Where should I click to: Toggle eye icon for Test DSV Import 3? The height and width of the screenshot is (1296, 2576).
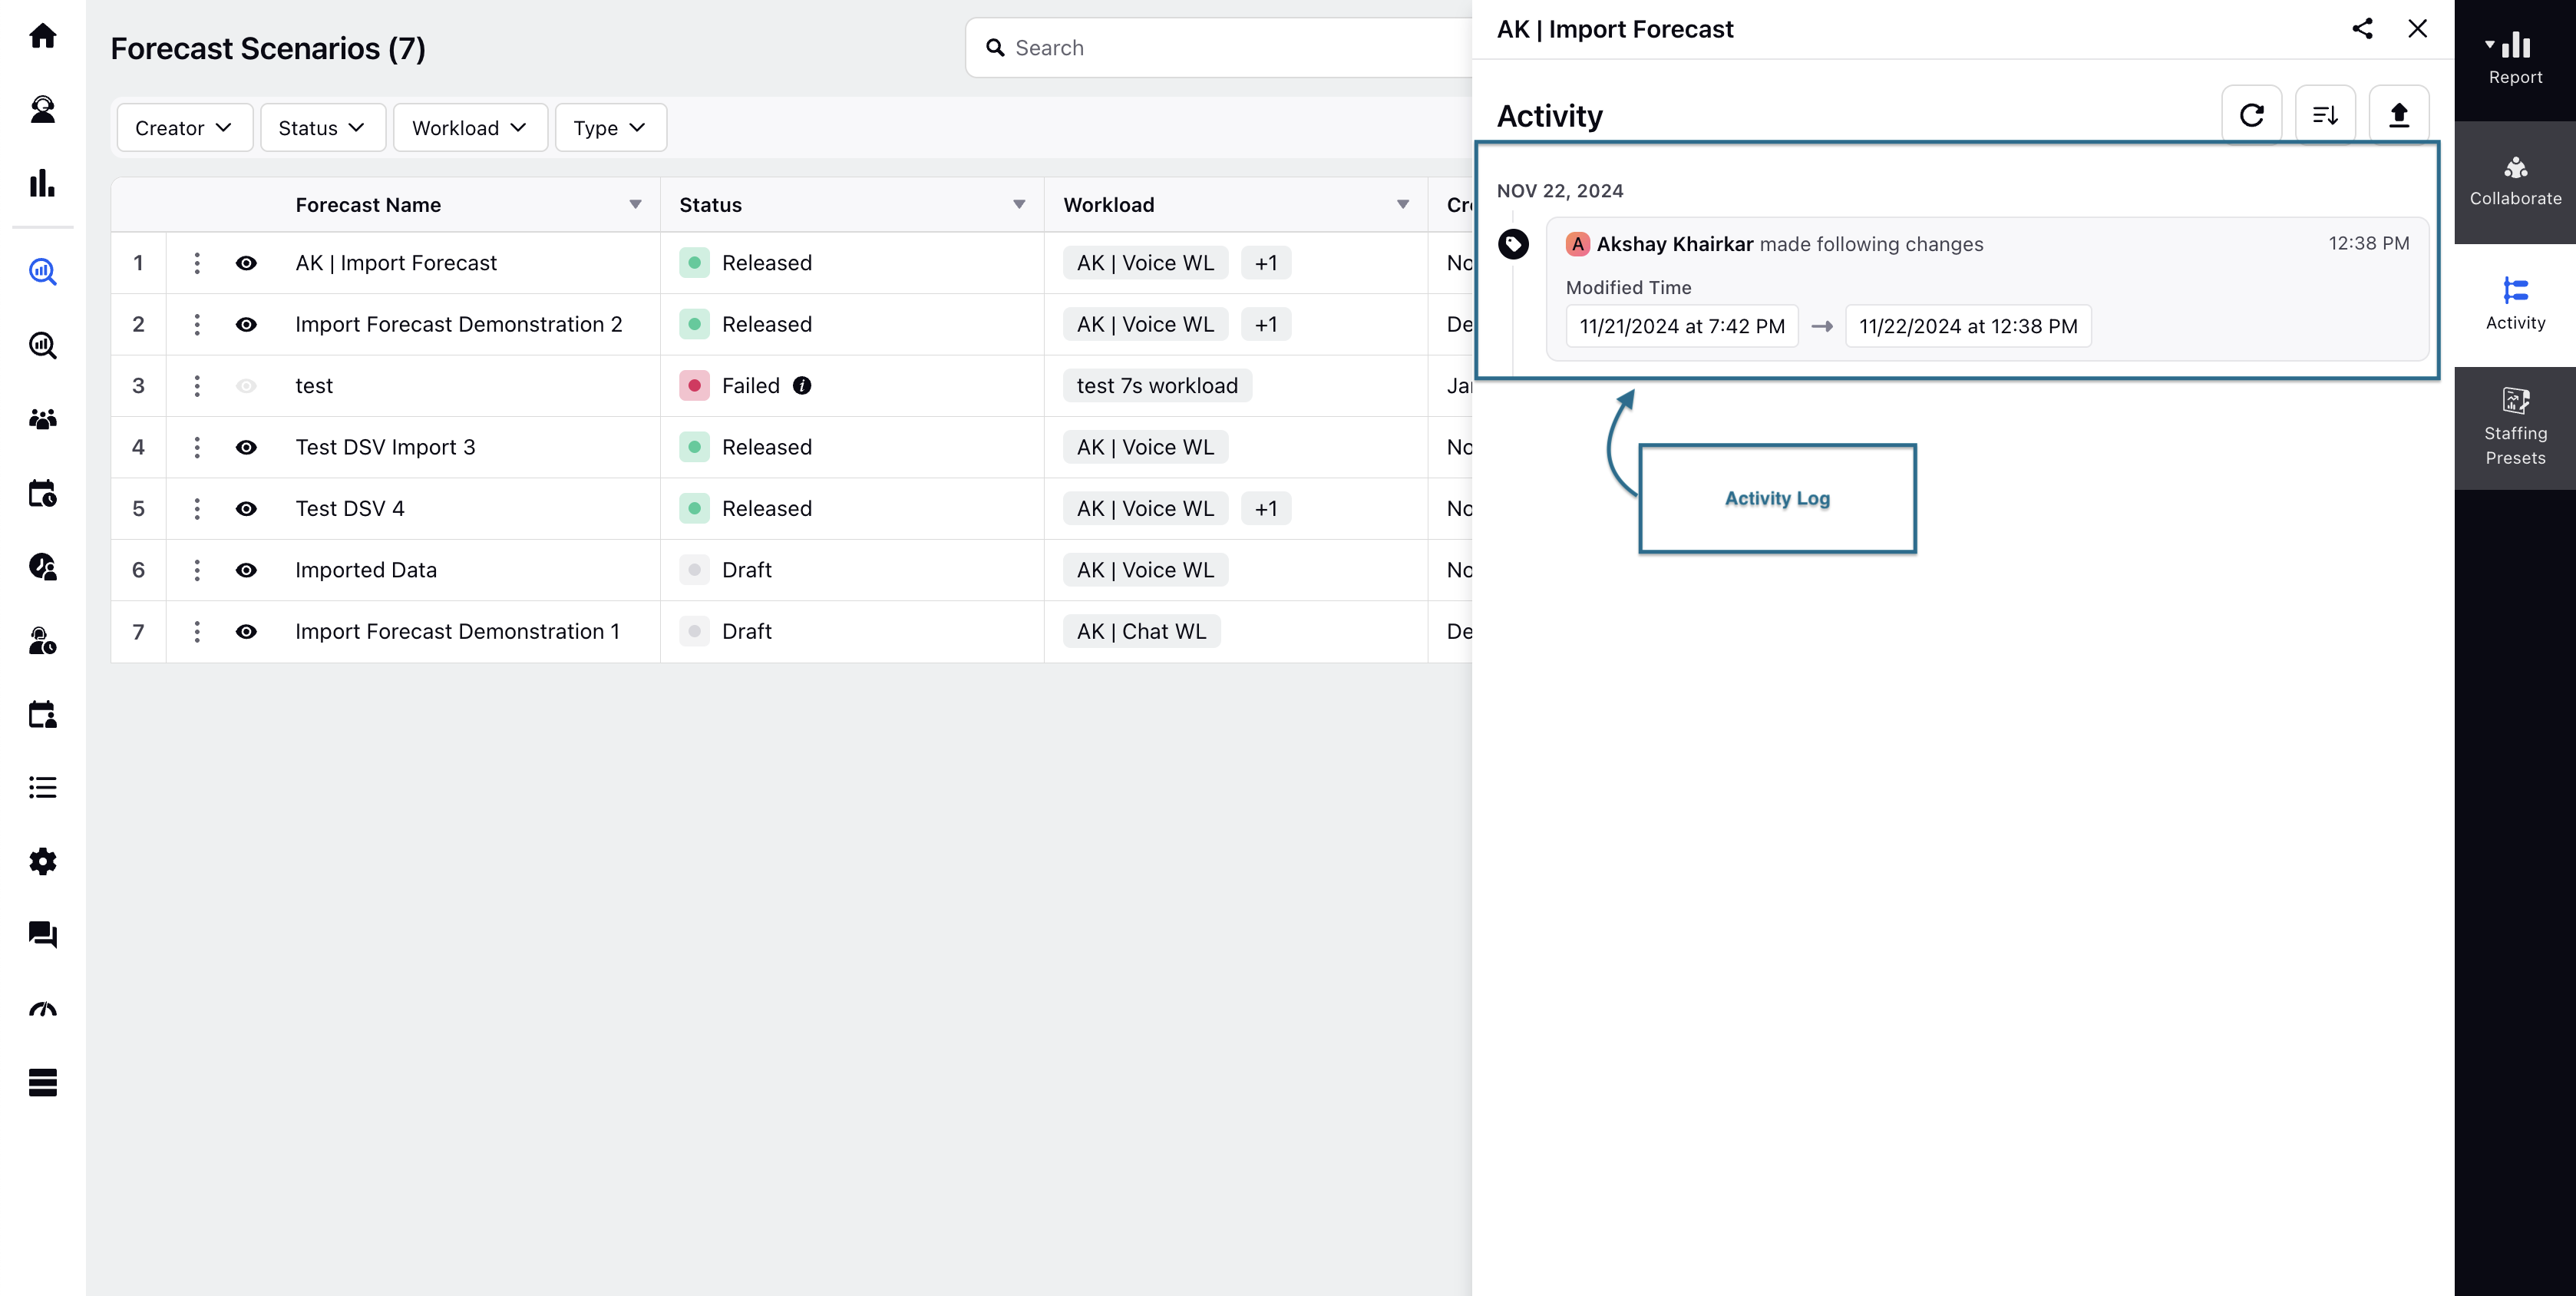[x=246, y=447]
